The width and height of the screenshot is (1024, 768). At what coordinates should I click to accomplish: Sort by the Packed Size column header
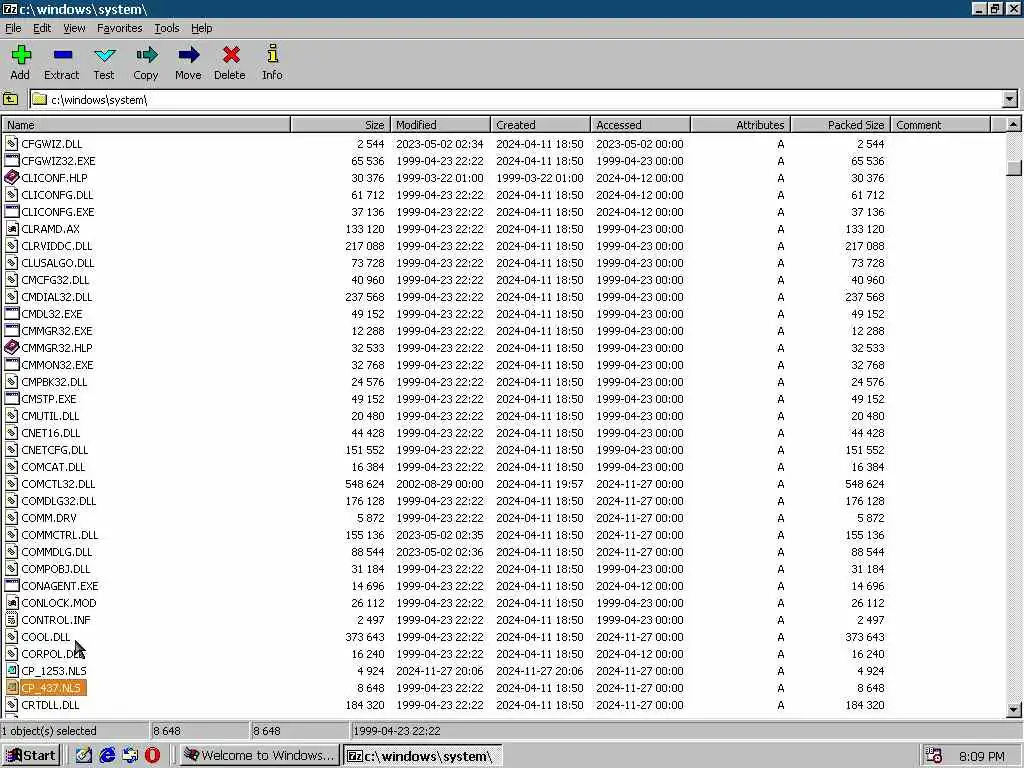(840, 125)
